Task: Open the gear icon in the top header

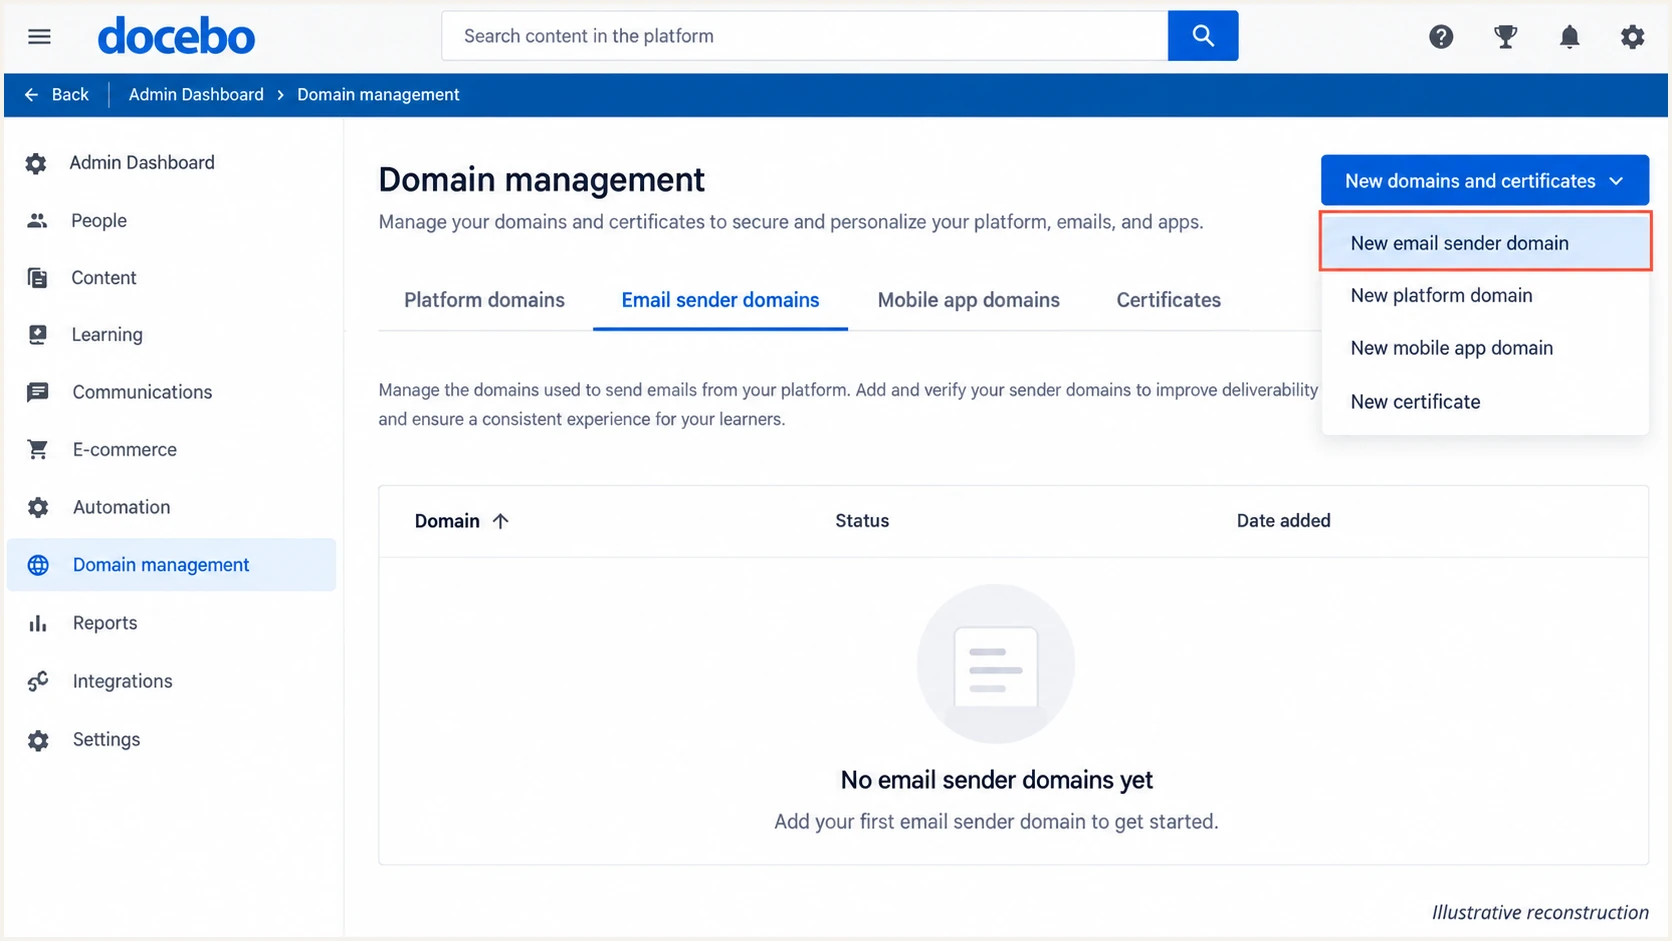Action: point(1632,37)
